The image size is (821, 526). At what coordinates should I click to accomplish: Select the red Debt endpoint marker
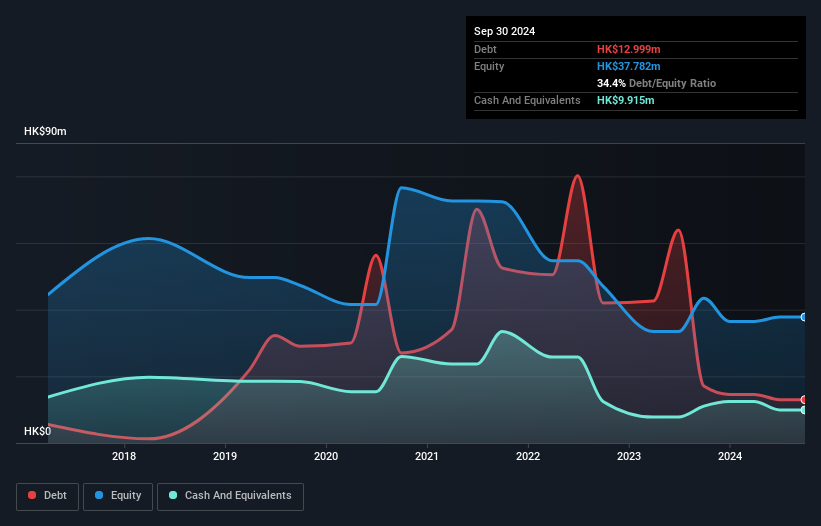[804, 400]
